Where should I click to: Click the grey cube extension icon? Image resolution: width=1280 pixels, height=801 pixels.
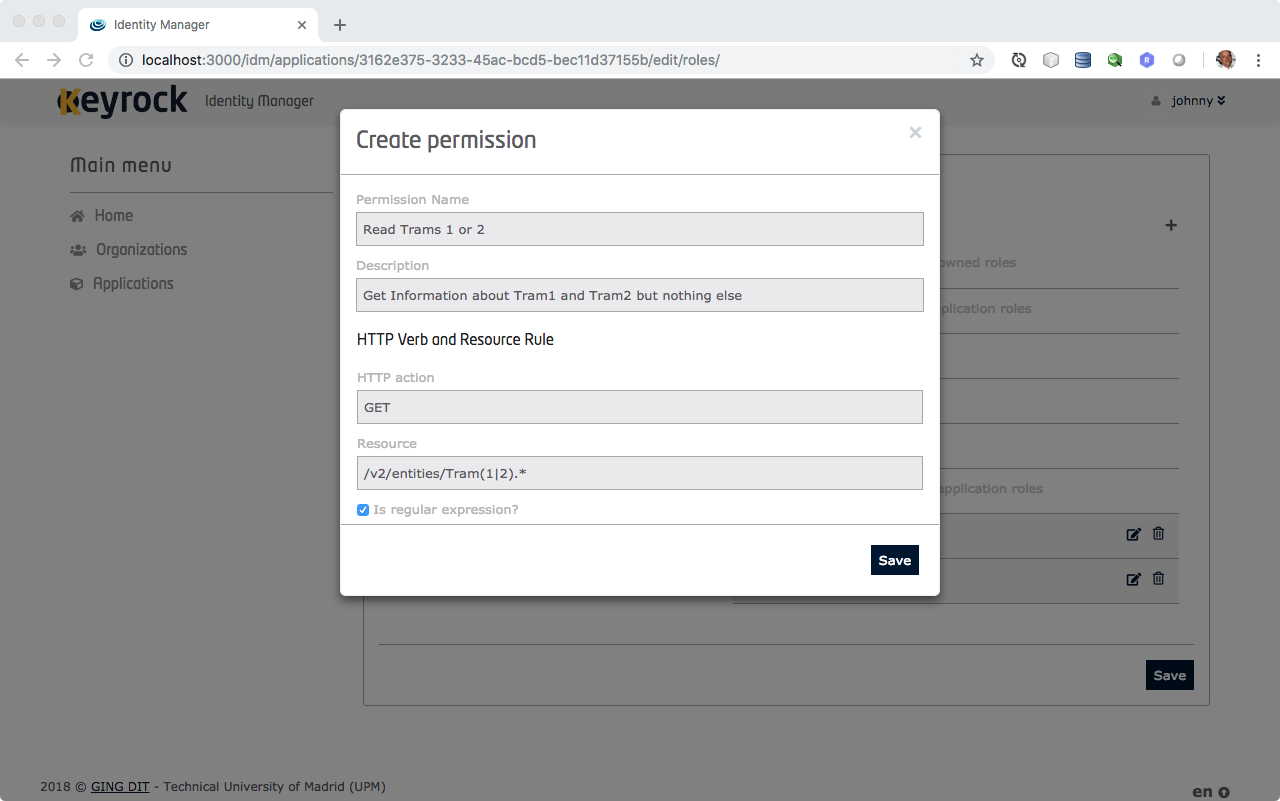[1051, 60]
